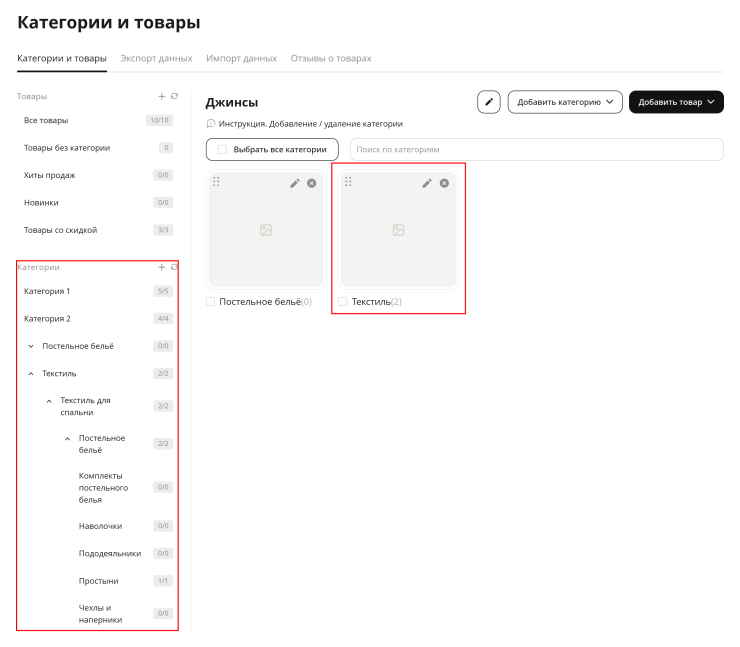Click the 5/5 badge of Категория 1

click(x=163, y=291)
